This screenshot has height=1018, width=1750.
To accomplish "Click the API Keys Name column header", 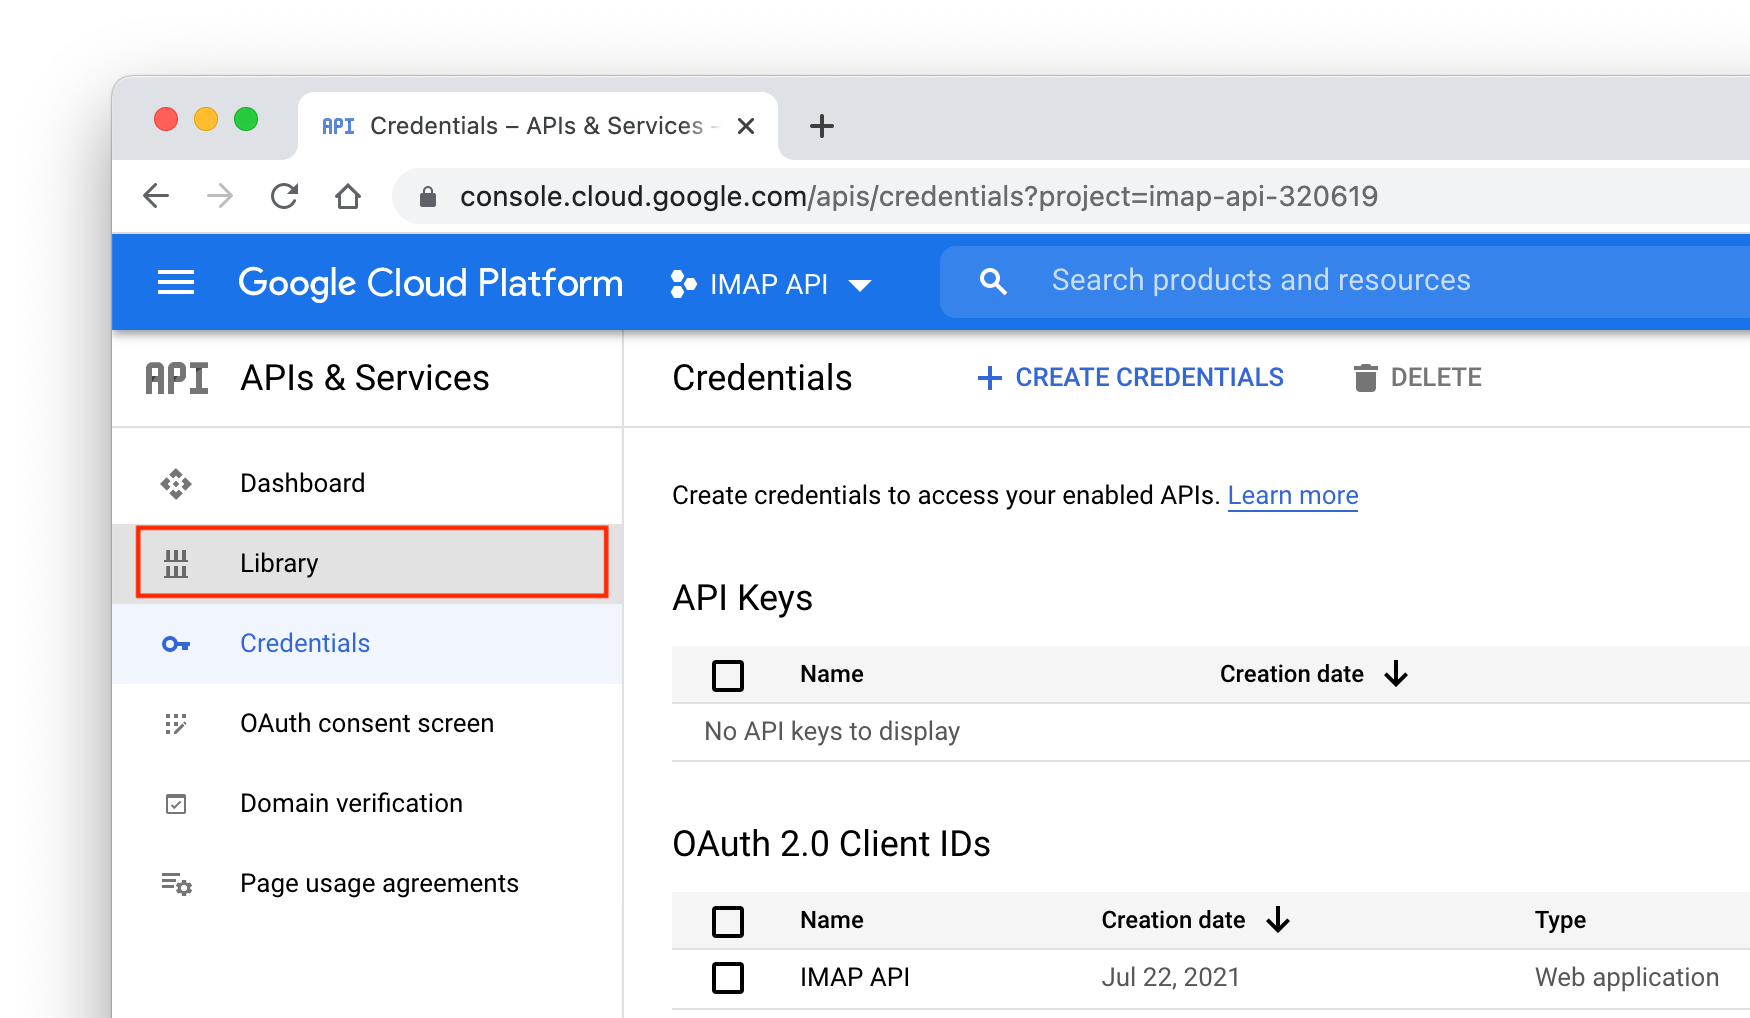I will pos(831,674).
